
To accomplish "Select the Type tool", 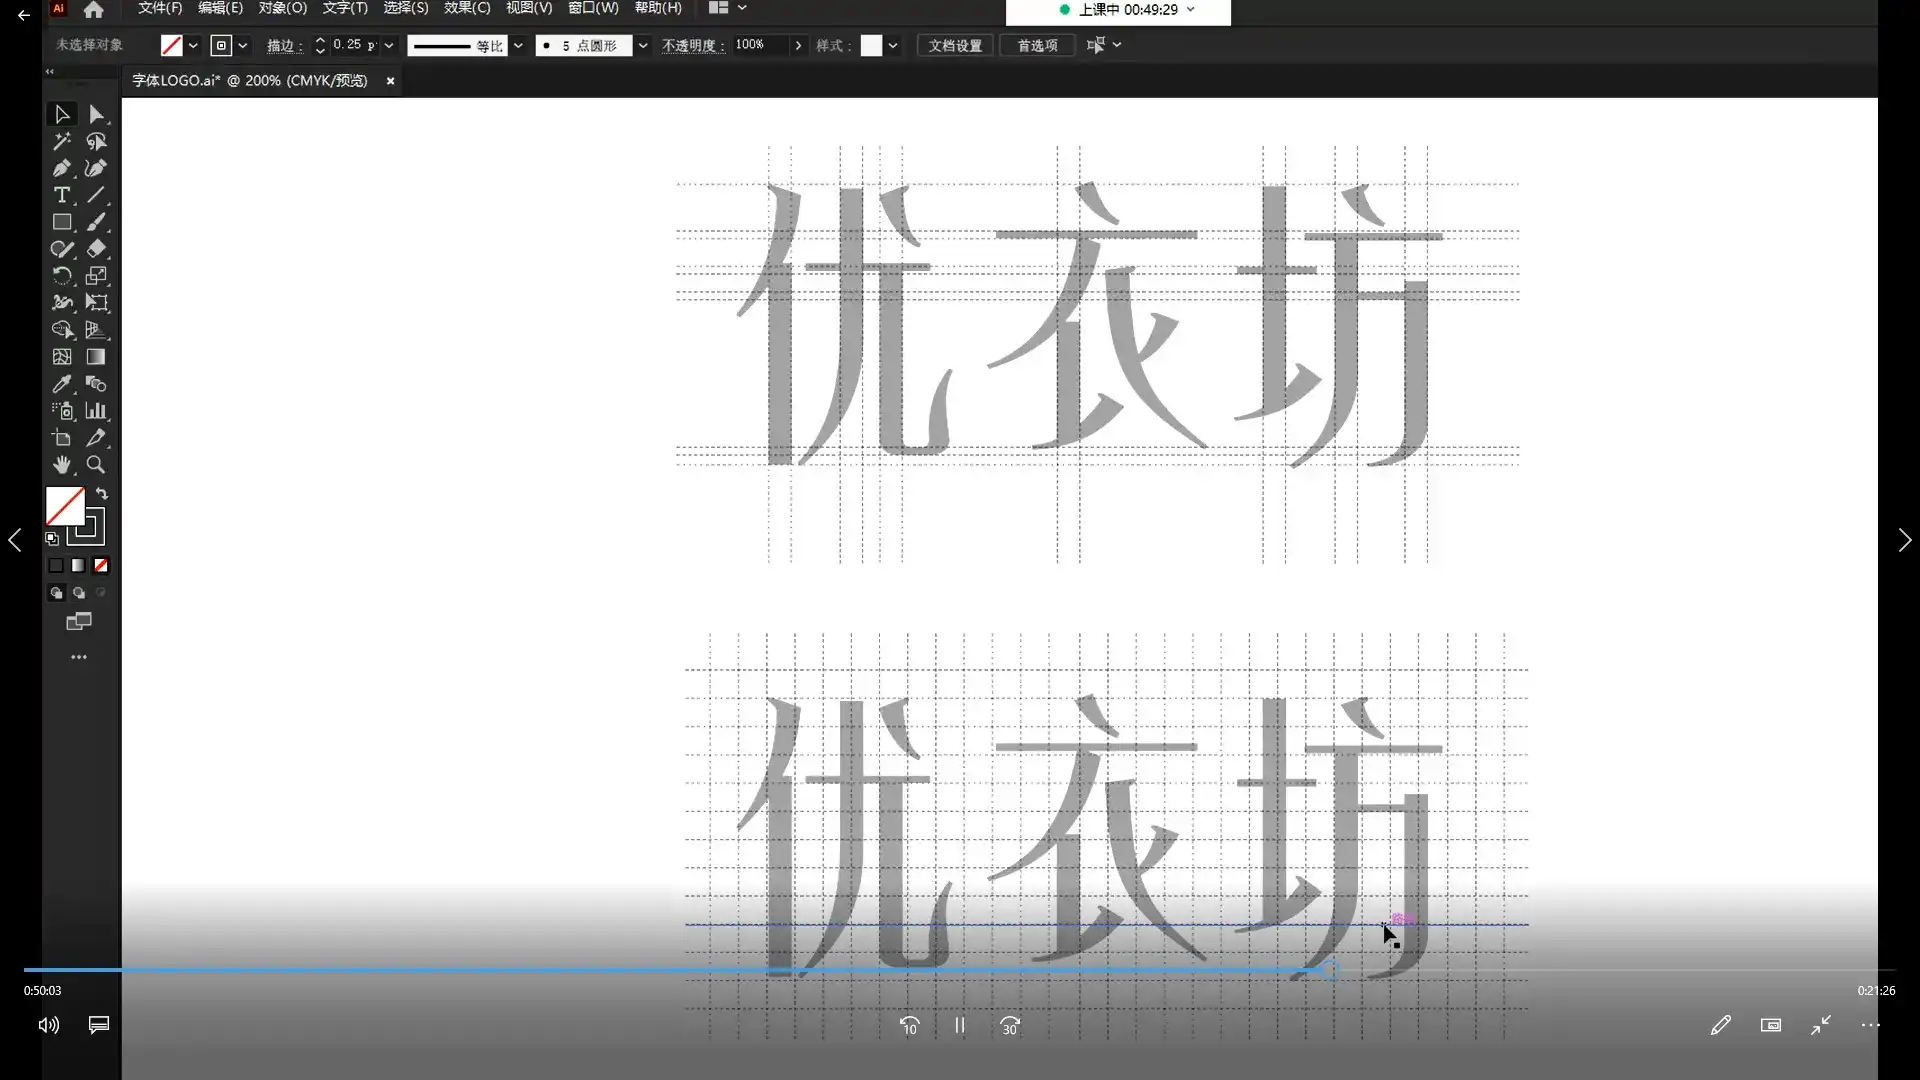I will pyautogui.click(x=62, y=195).
